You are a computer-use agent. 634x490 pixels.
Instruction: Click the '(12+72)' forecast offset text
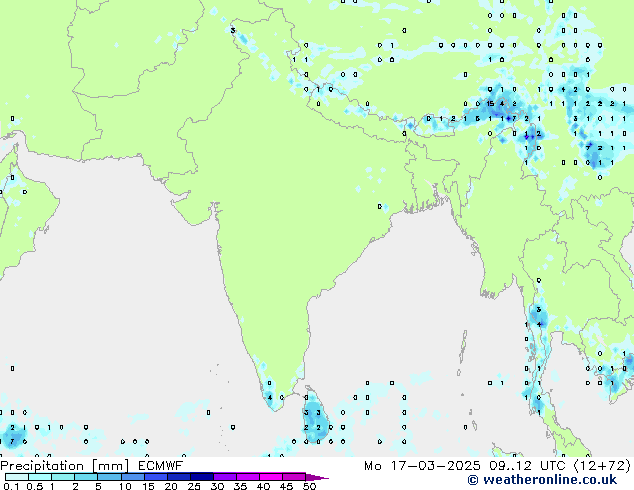pyautogui.click(x=602, y=466)
